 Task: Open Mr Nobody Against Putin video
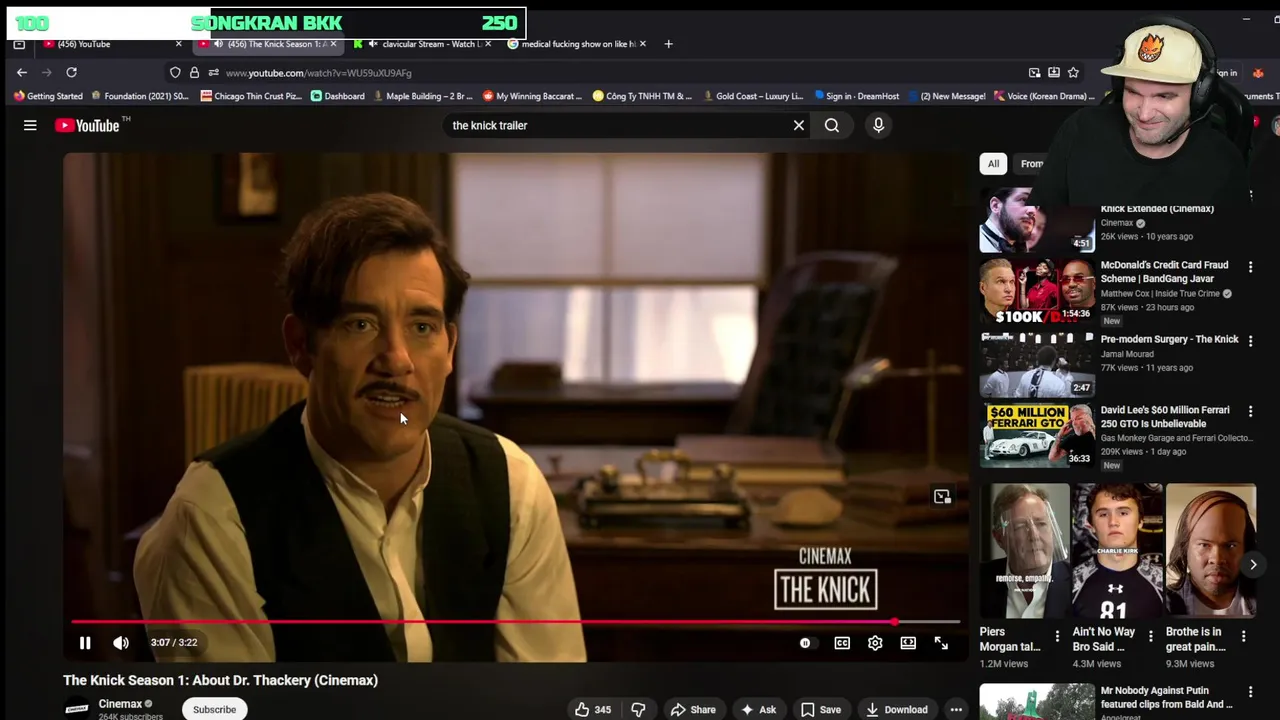pos(1037,701)
